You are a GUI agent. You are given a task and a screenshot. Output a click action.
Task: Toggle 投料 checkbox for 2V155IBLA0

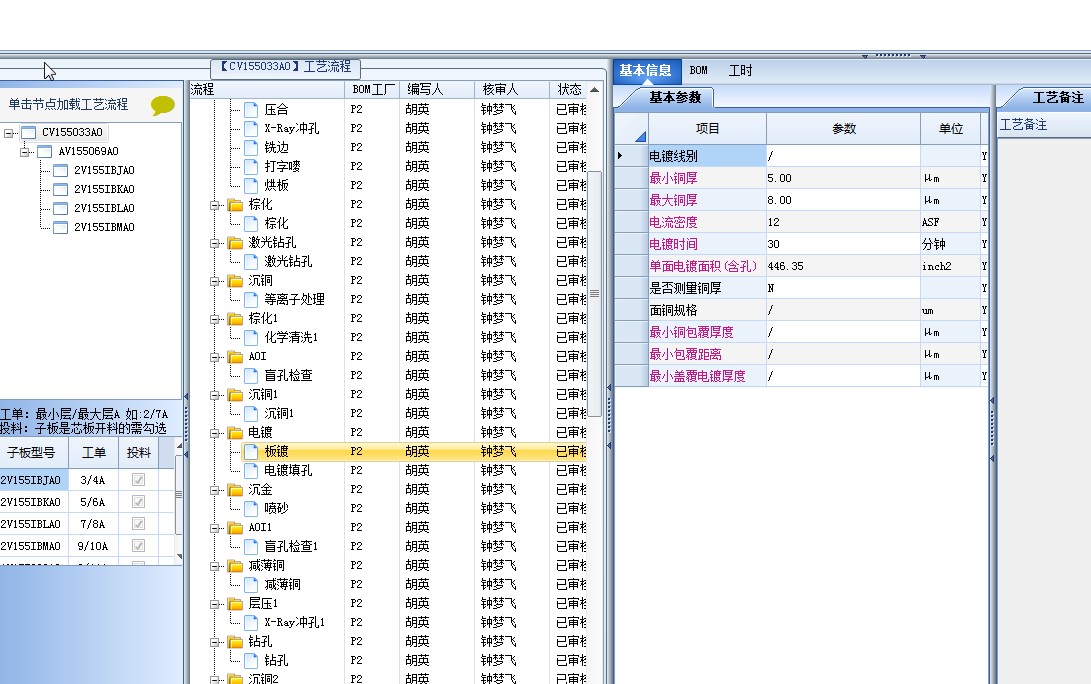coord(138,524)
